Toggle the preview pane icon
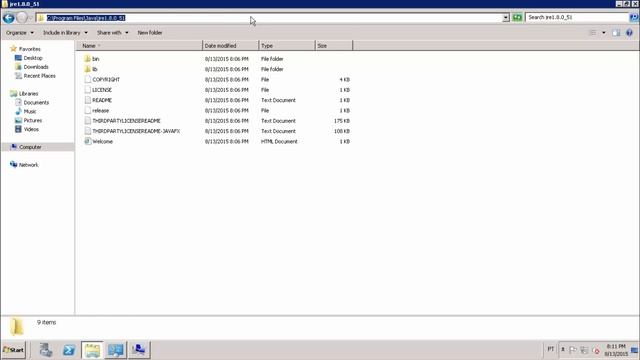Viewport: 640px width, 360px height. [x=616, y=33]
